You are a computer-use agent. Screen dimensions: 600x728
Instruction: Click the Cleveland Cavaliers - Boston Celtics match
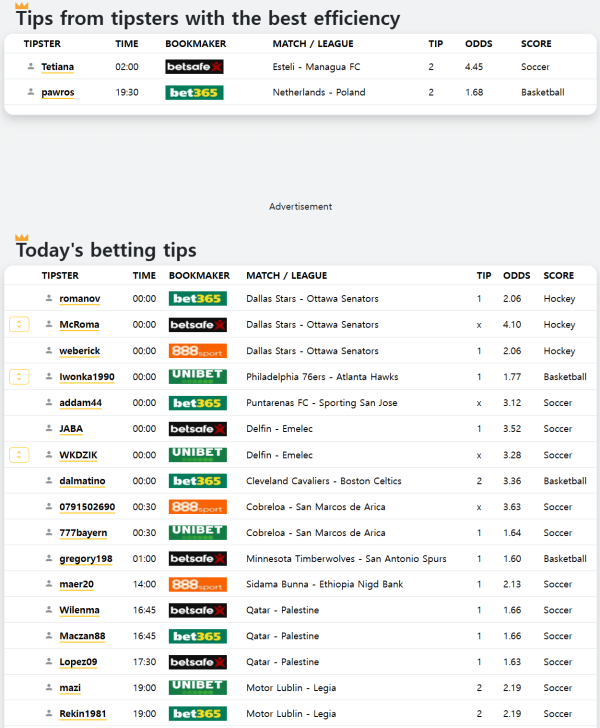tap(324, 481)
